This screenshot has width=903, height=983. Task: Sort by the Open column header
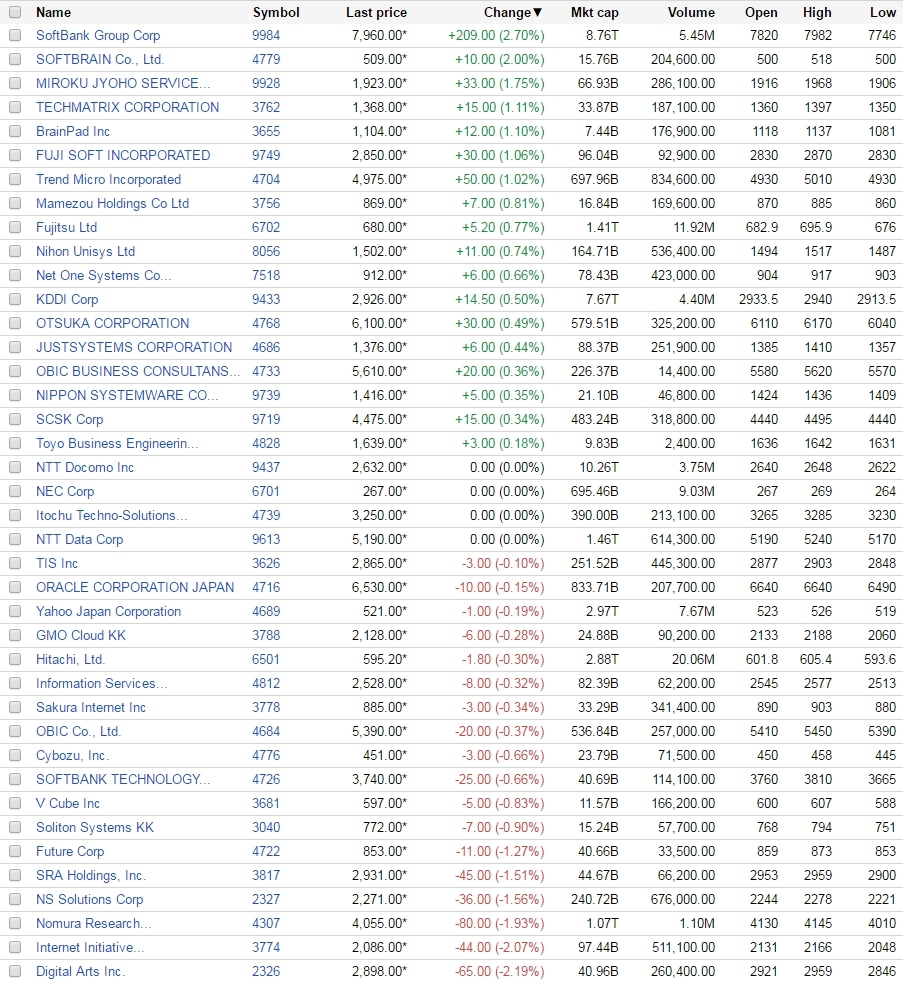click(761, 13)
